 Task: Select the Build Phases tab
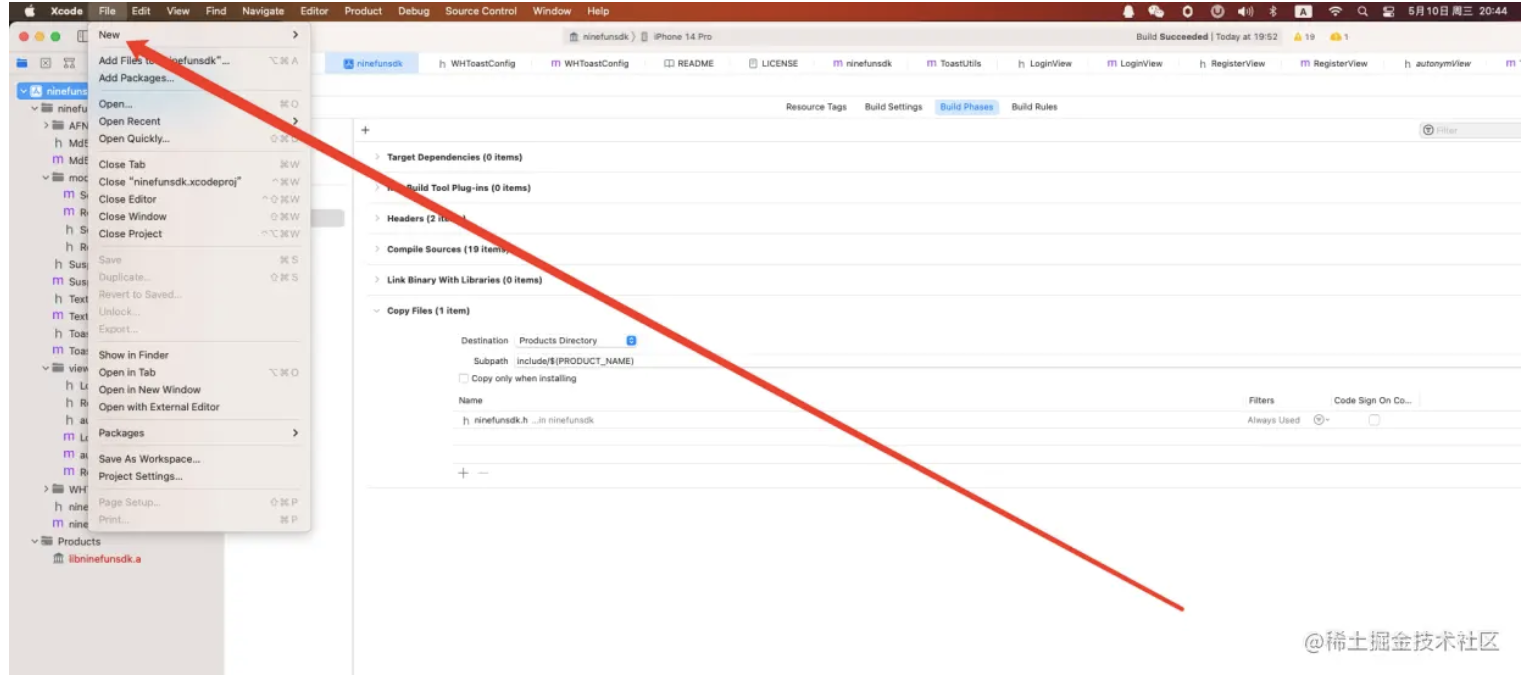[x=966, y=107]
